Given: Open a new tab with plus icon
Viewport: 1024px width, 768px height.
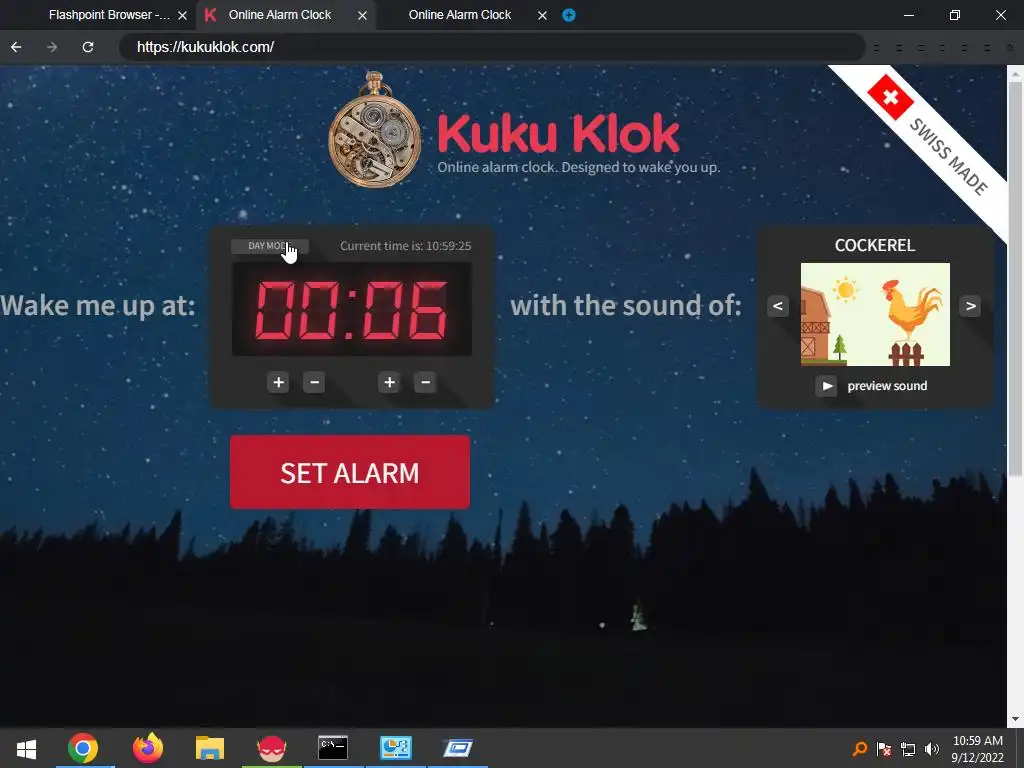Looking at the screenshot, I should click(x=569, y=15).
